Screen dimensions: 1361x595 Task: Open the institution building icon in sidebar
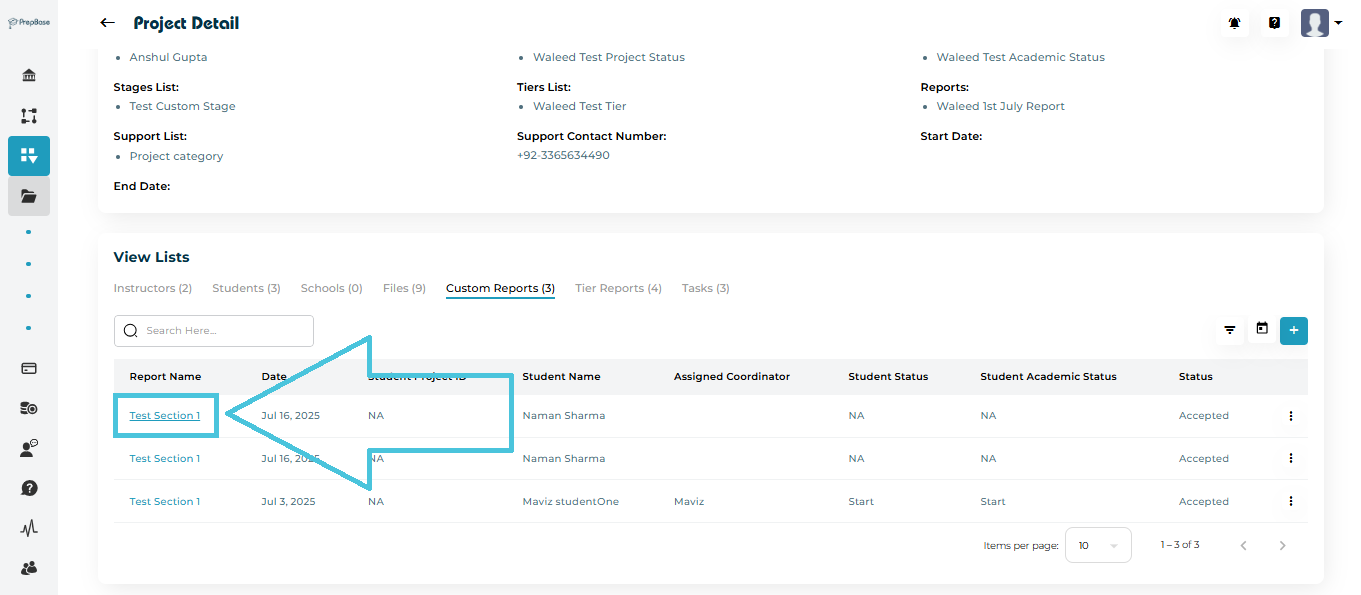point(29,76)
